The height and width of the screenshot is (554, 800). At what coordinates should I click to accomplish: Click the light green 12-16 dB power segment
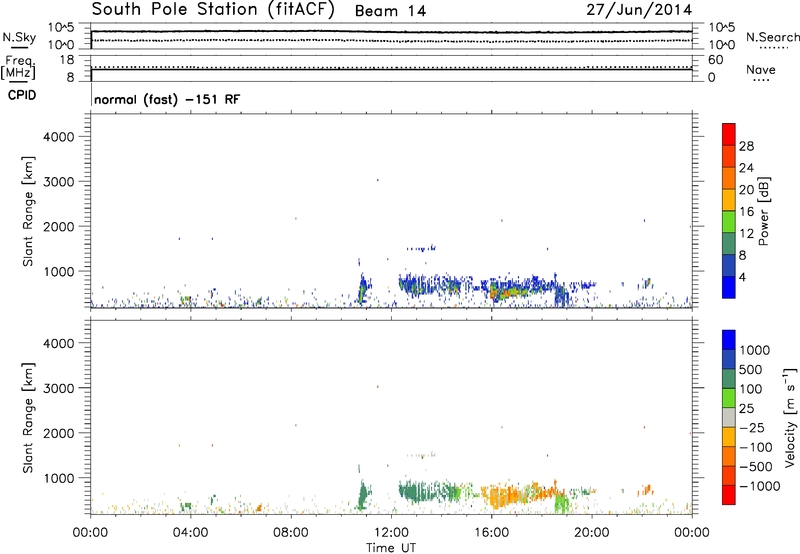click(729, 221)
